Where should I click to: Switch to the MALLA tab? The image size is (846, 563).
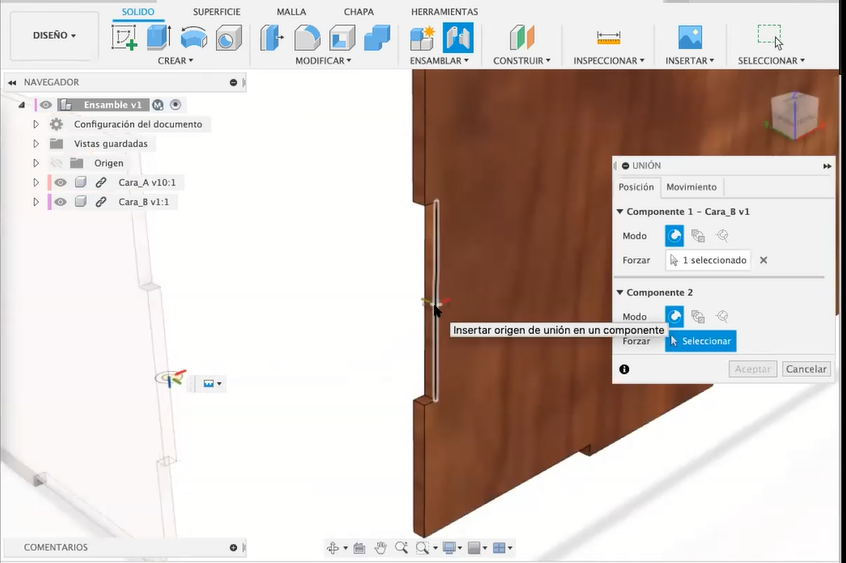pos(291,12)
